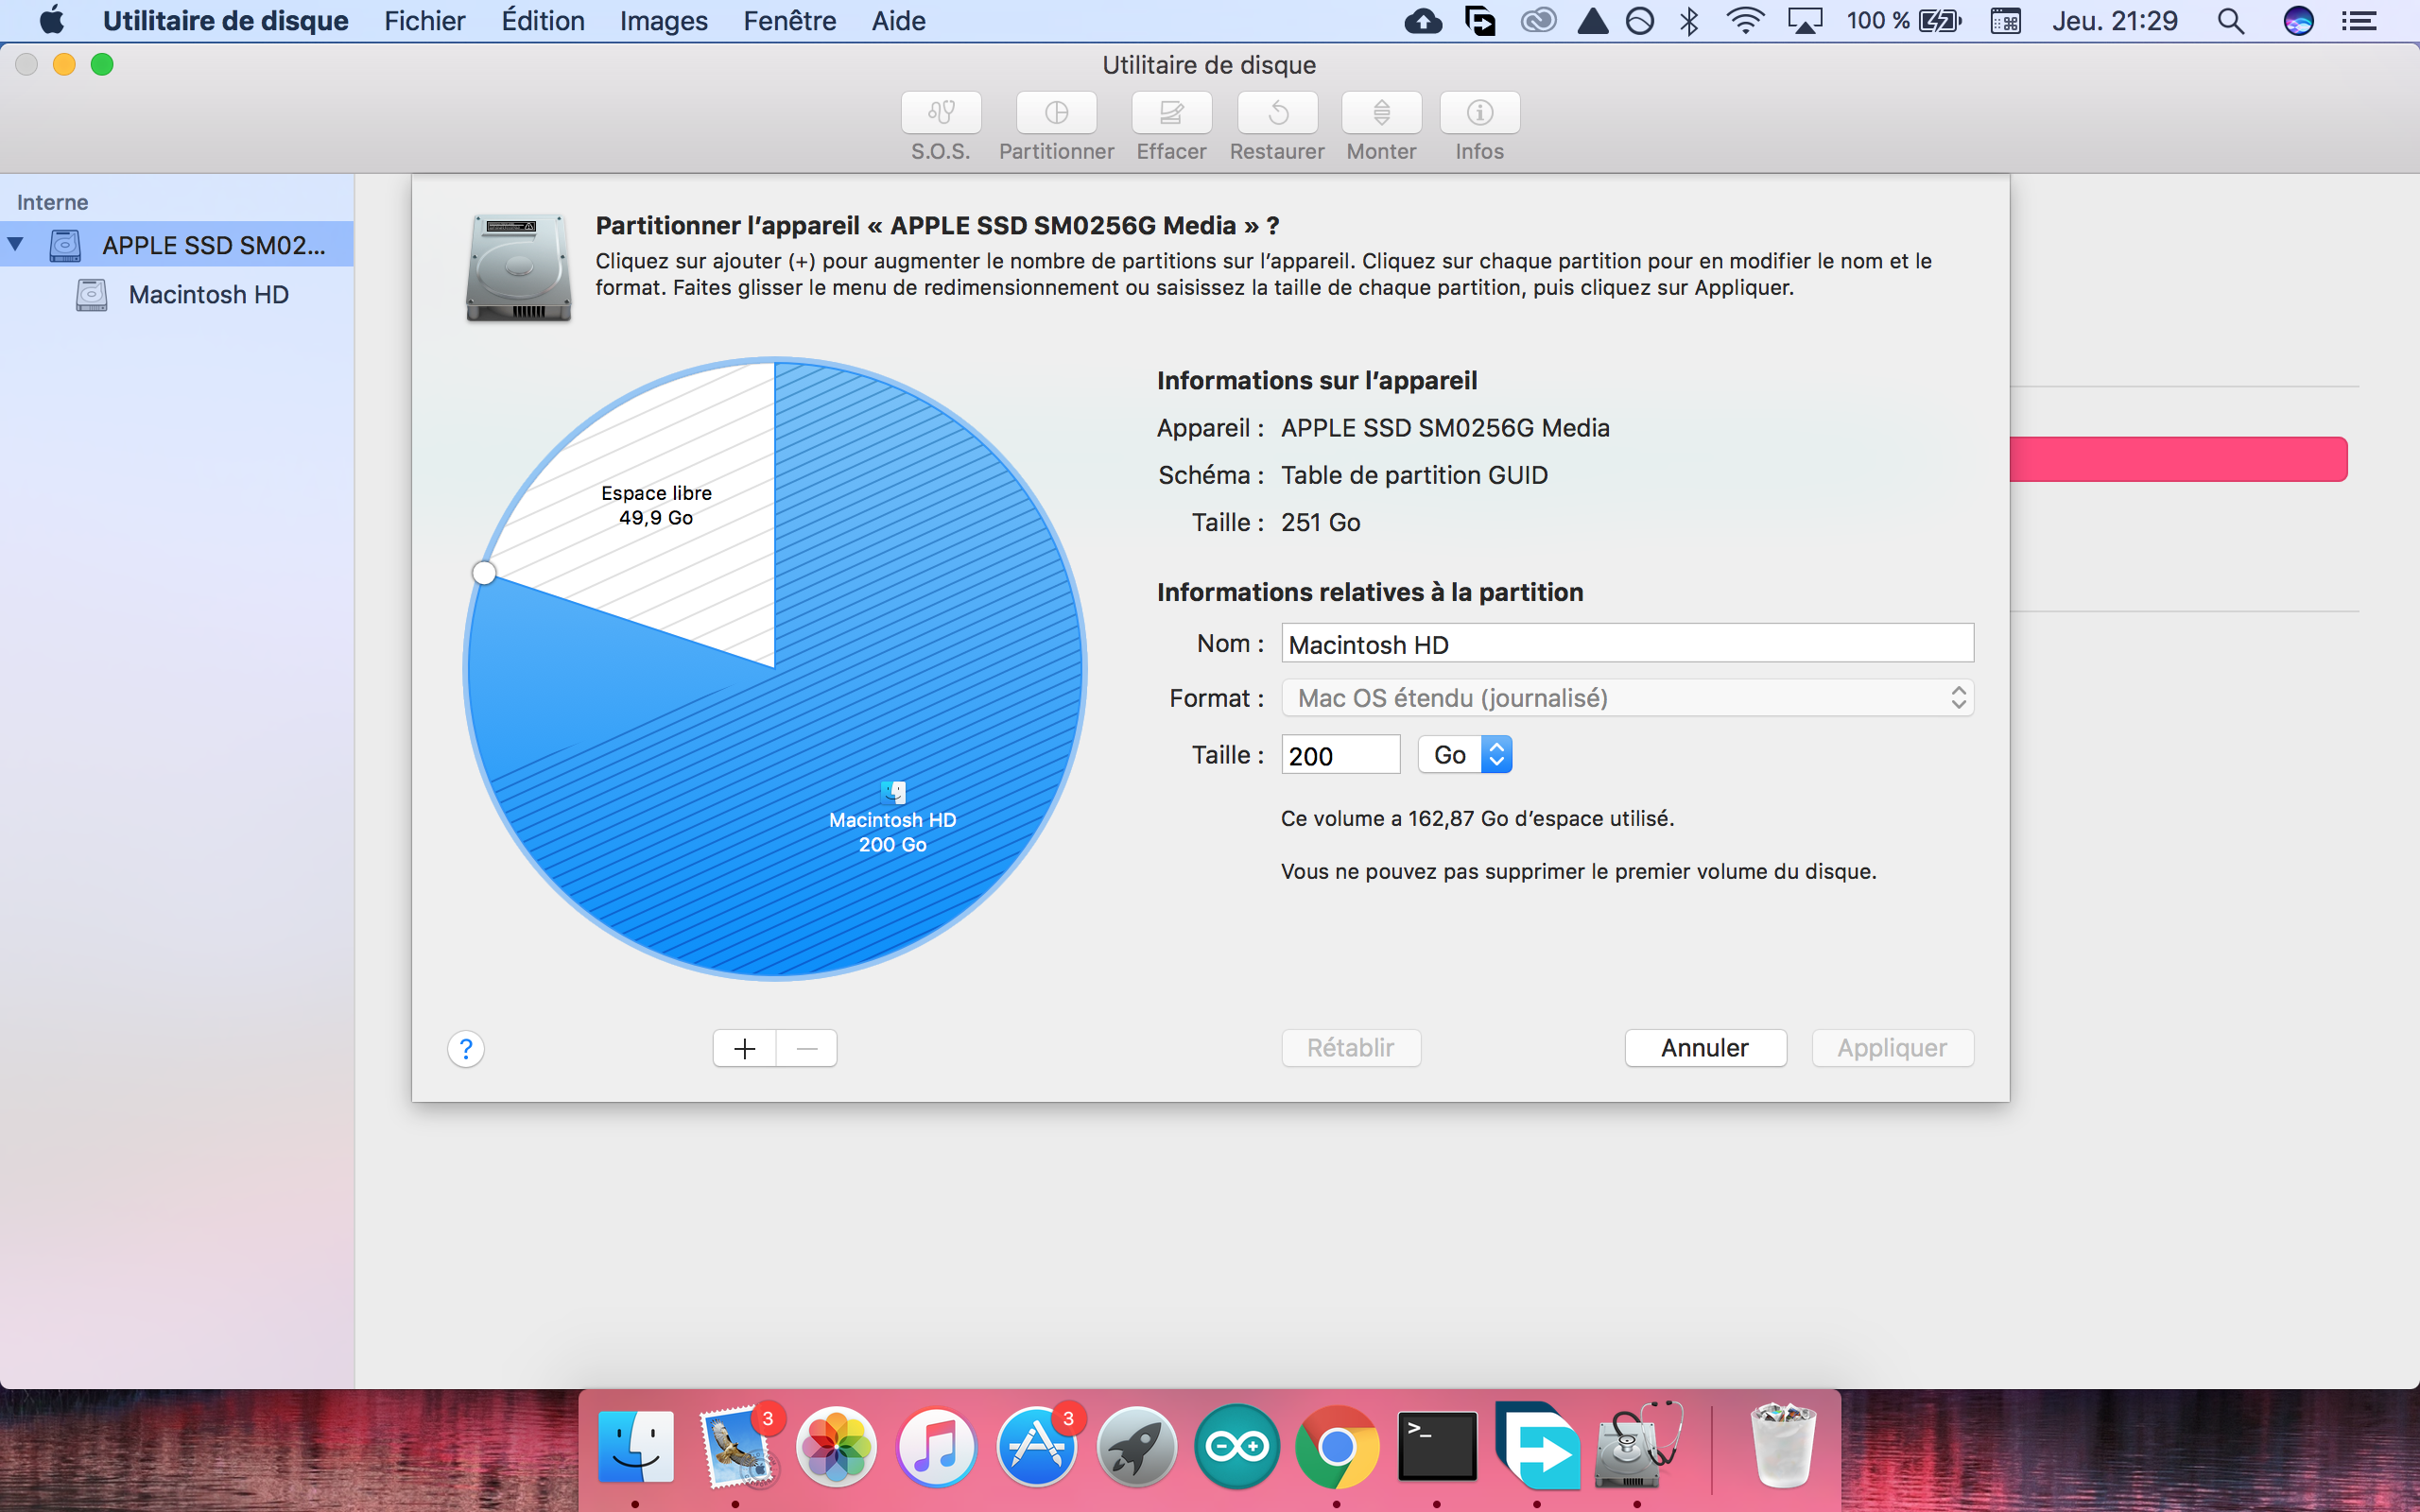Viewport: 2420px width, 1512px height.
Task: Click the Annuler button
Action: pos(1705,1048)
